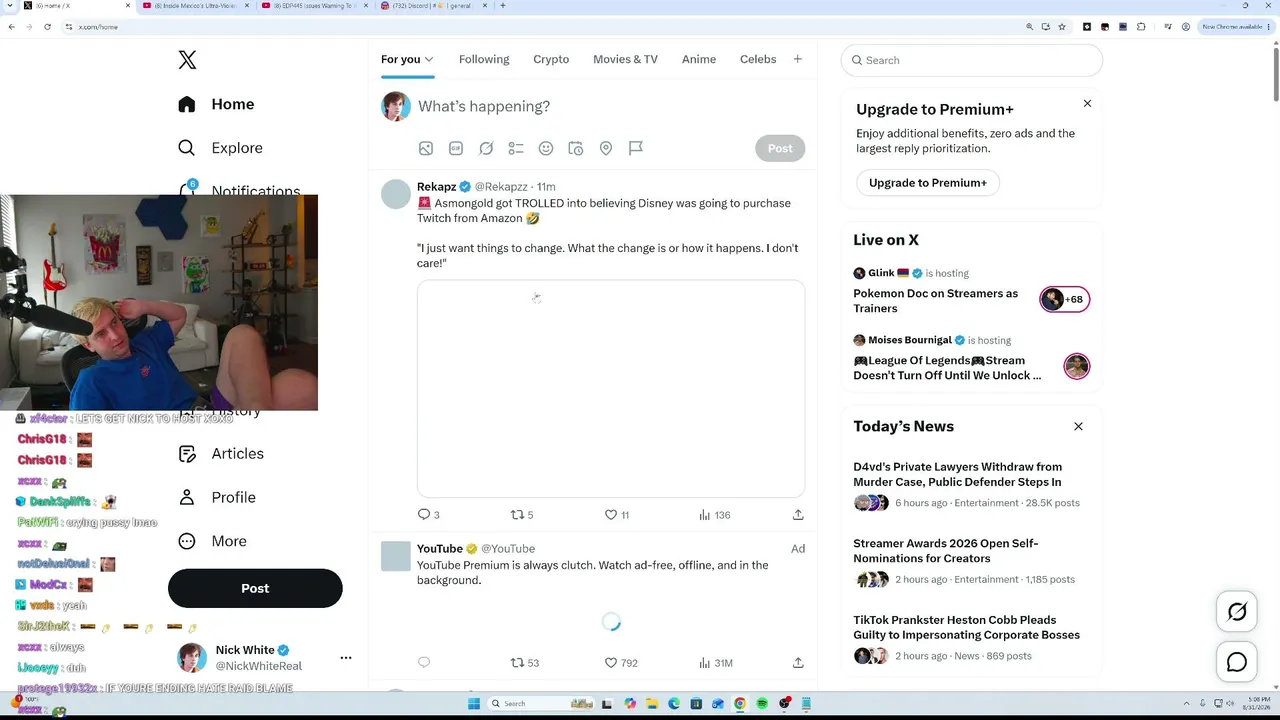1280x720 pixels.
Task: Repost the YouTube ad post
Action: 525,663
